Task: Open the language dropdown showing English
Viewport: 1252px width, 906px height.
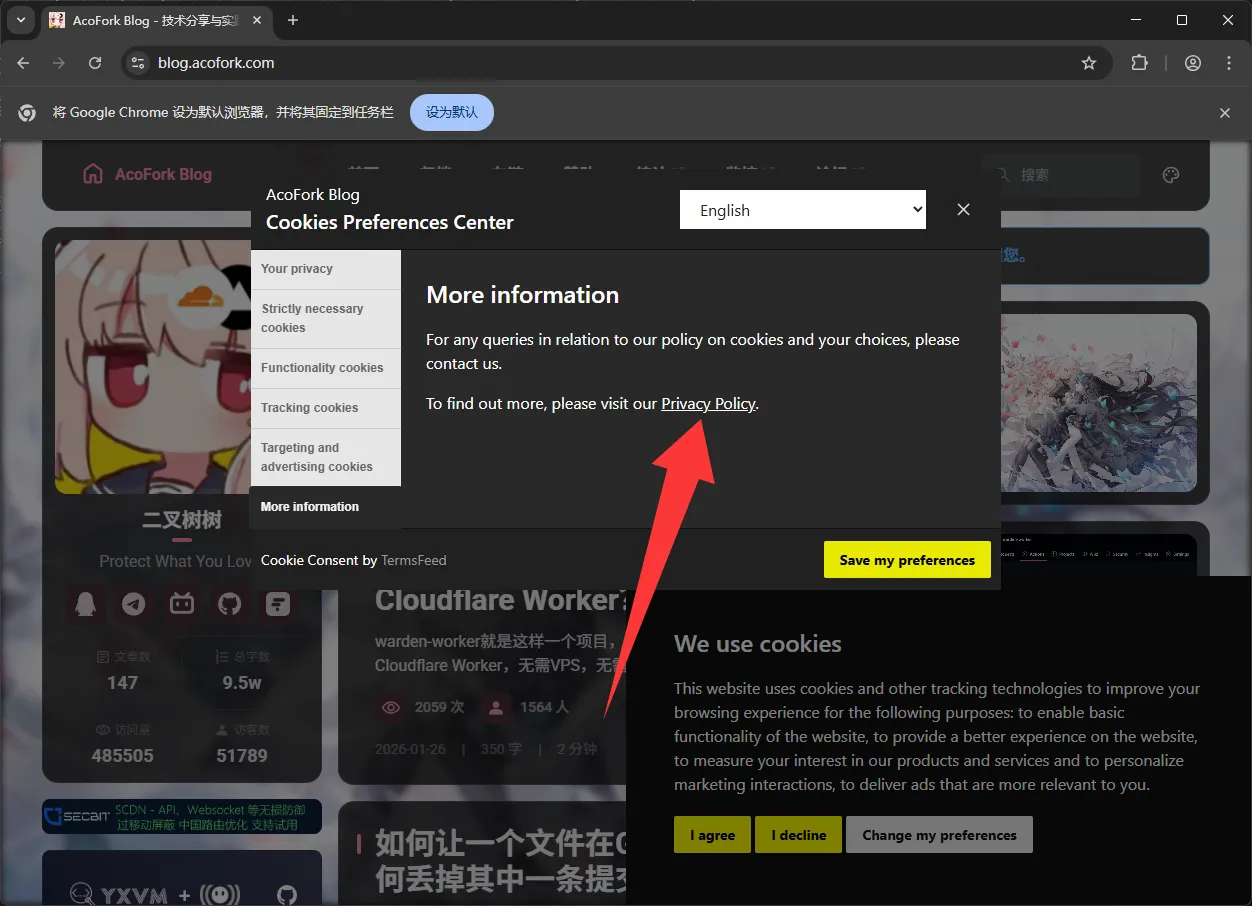Action: 802,210
